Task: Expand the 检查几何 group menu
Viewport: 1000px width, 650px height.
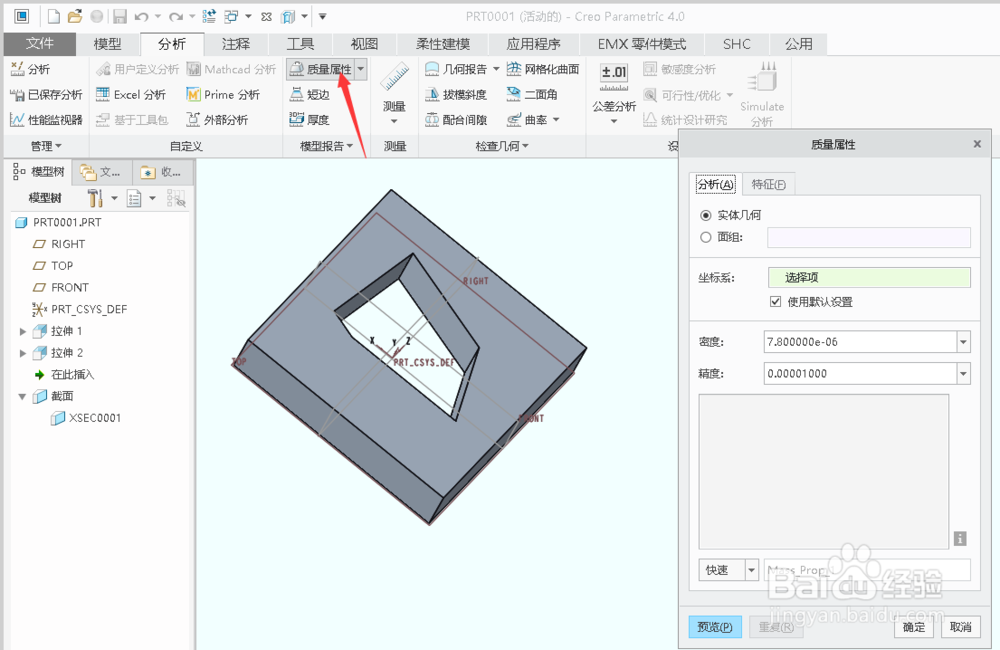Action: (502, 146)
